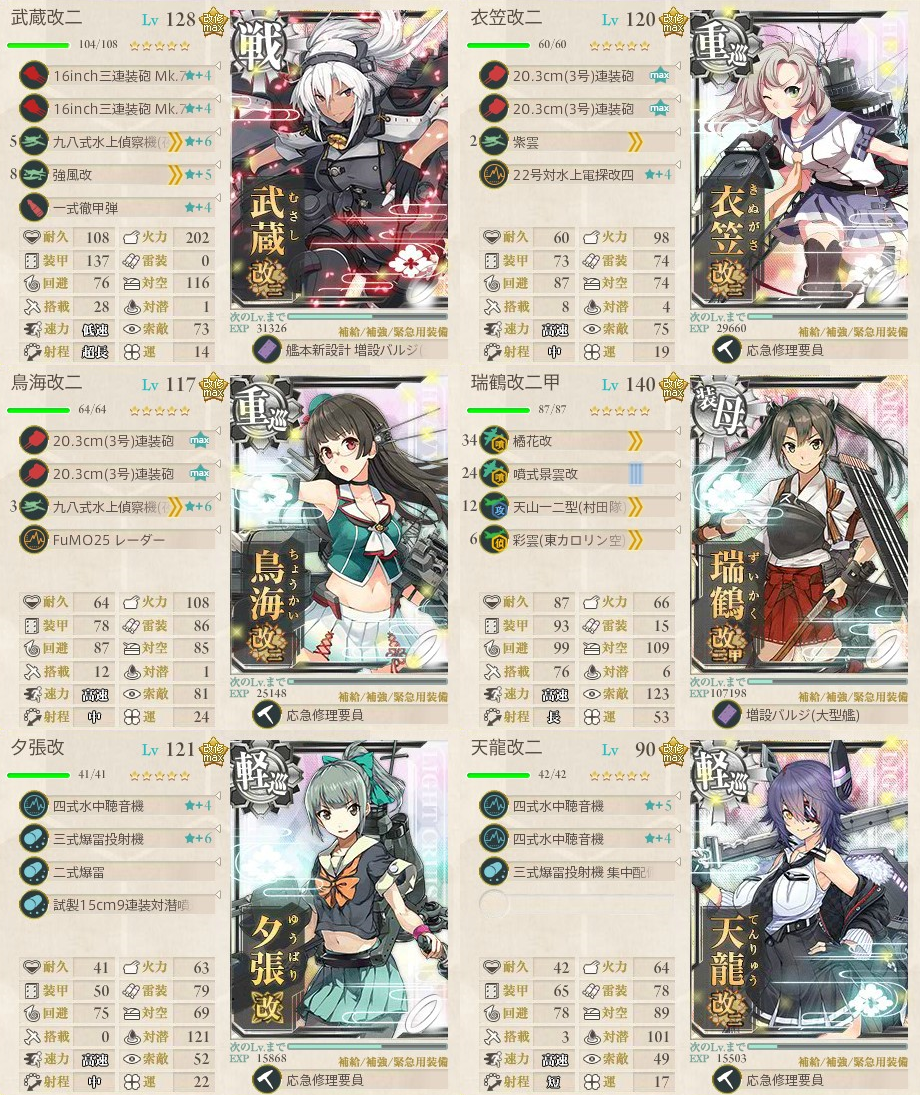This screenshot has height=1095, width=920.
Task: Open Zuikaku Kai Ni A character card
Action: [799, 526]
